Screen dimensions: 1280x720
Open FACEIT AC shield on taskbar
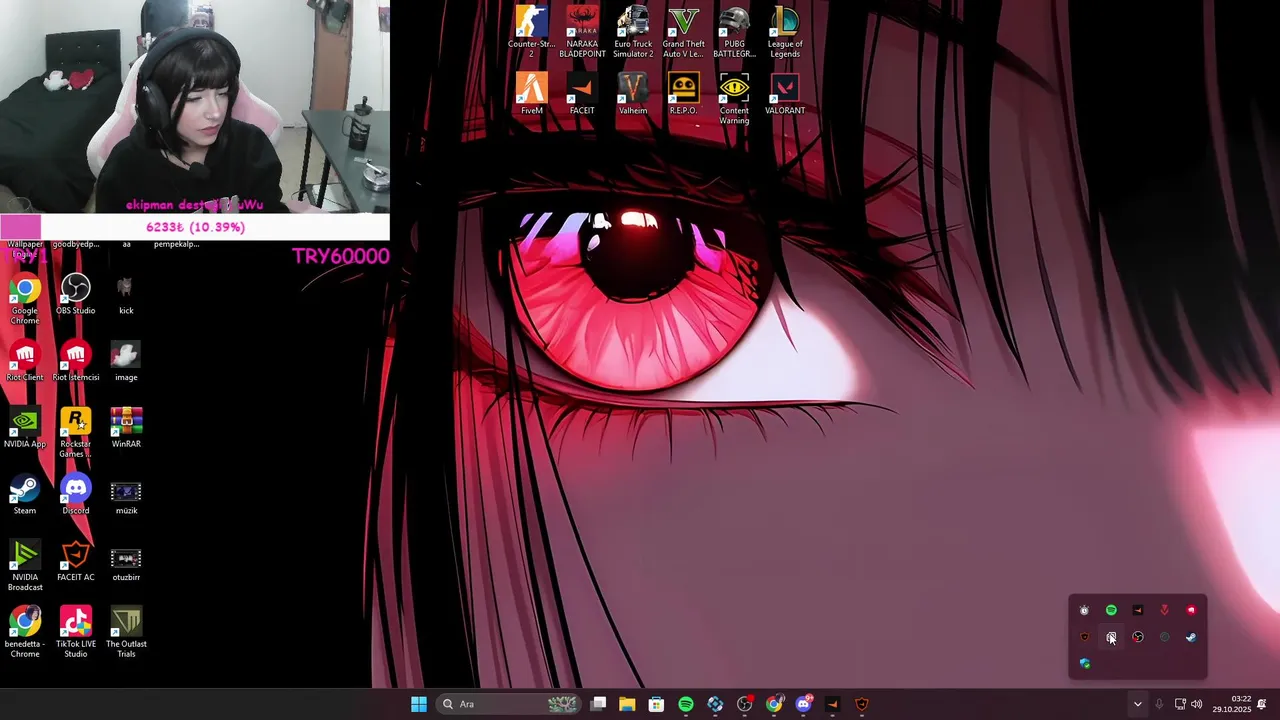(x=862, y=704)
